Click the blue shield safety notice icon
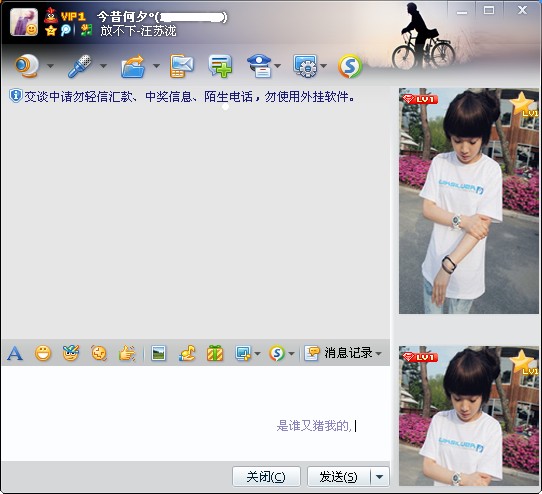 tap(16, 96)
